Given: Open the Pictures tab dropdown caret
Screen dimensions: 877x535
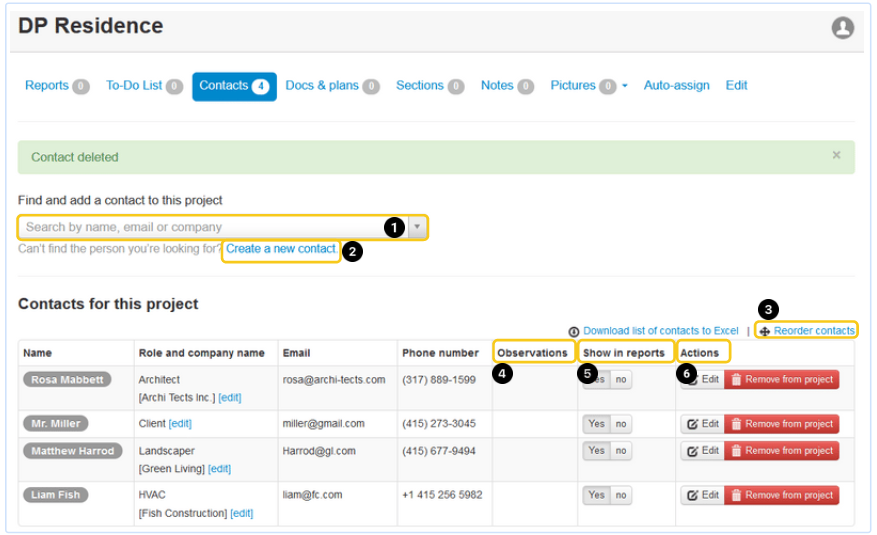Looking at the screenshot, I should pos(625,86).
